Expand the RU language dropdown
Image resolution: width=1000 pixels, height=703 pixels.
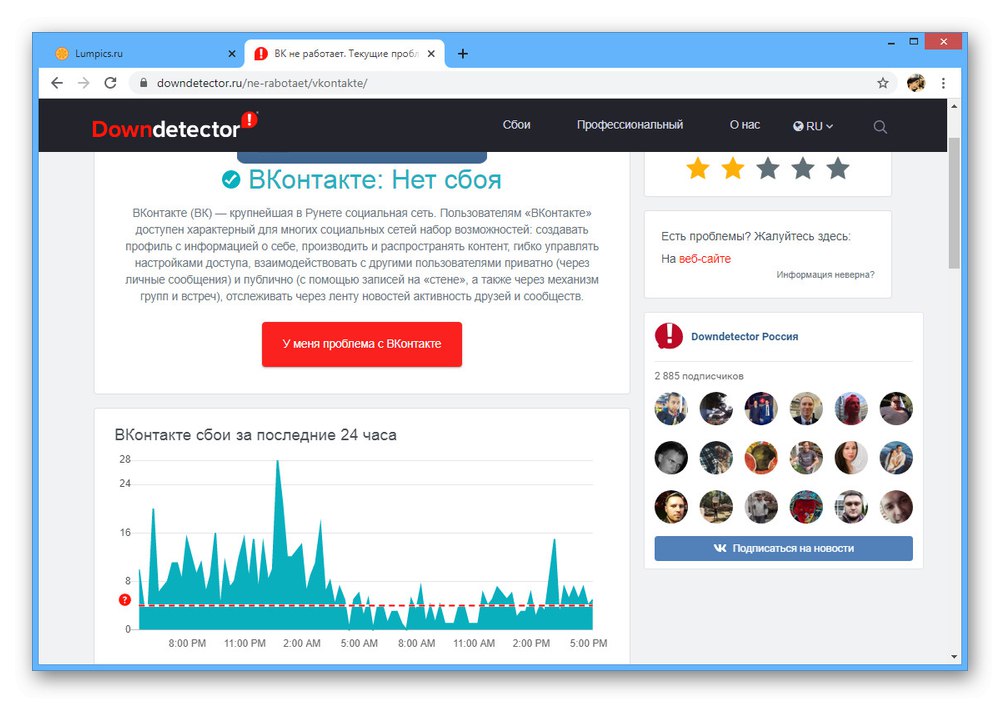click(813, 126)
